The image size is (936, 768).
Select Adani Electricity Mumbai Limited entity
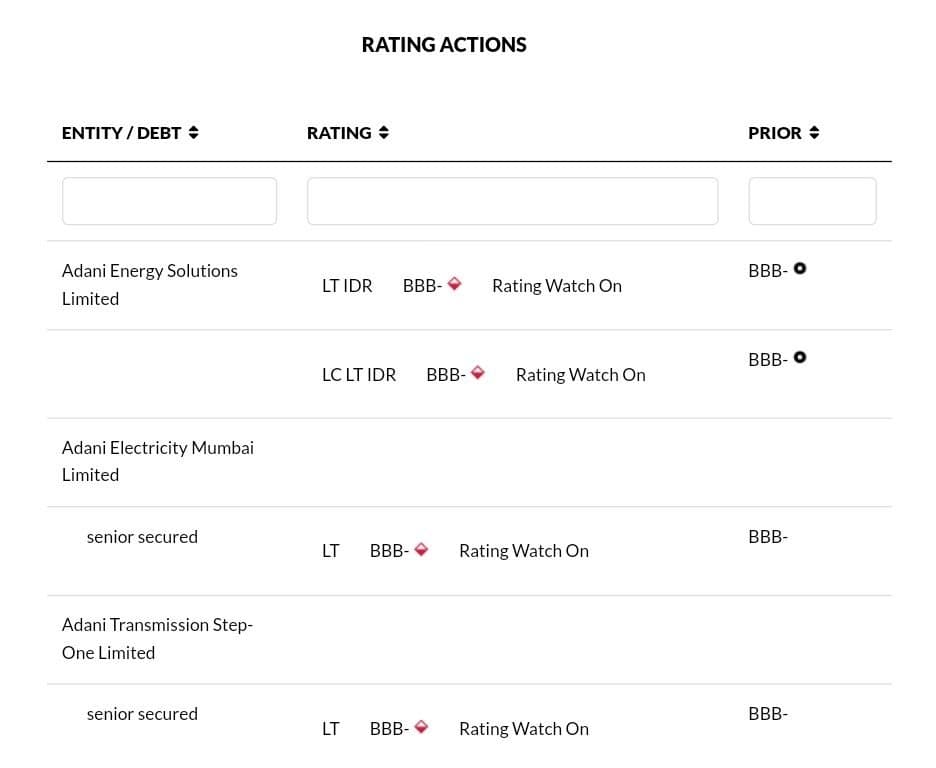click(x=158, y=461)
